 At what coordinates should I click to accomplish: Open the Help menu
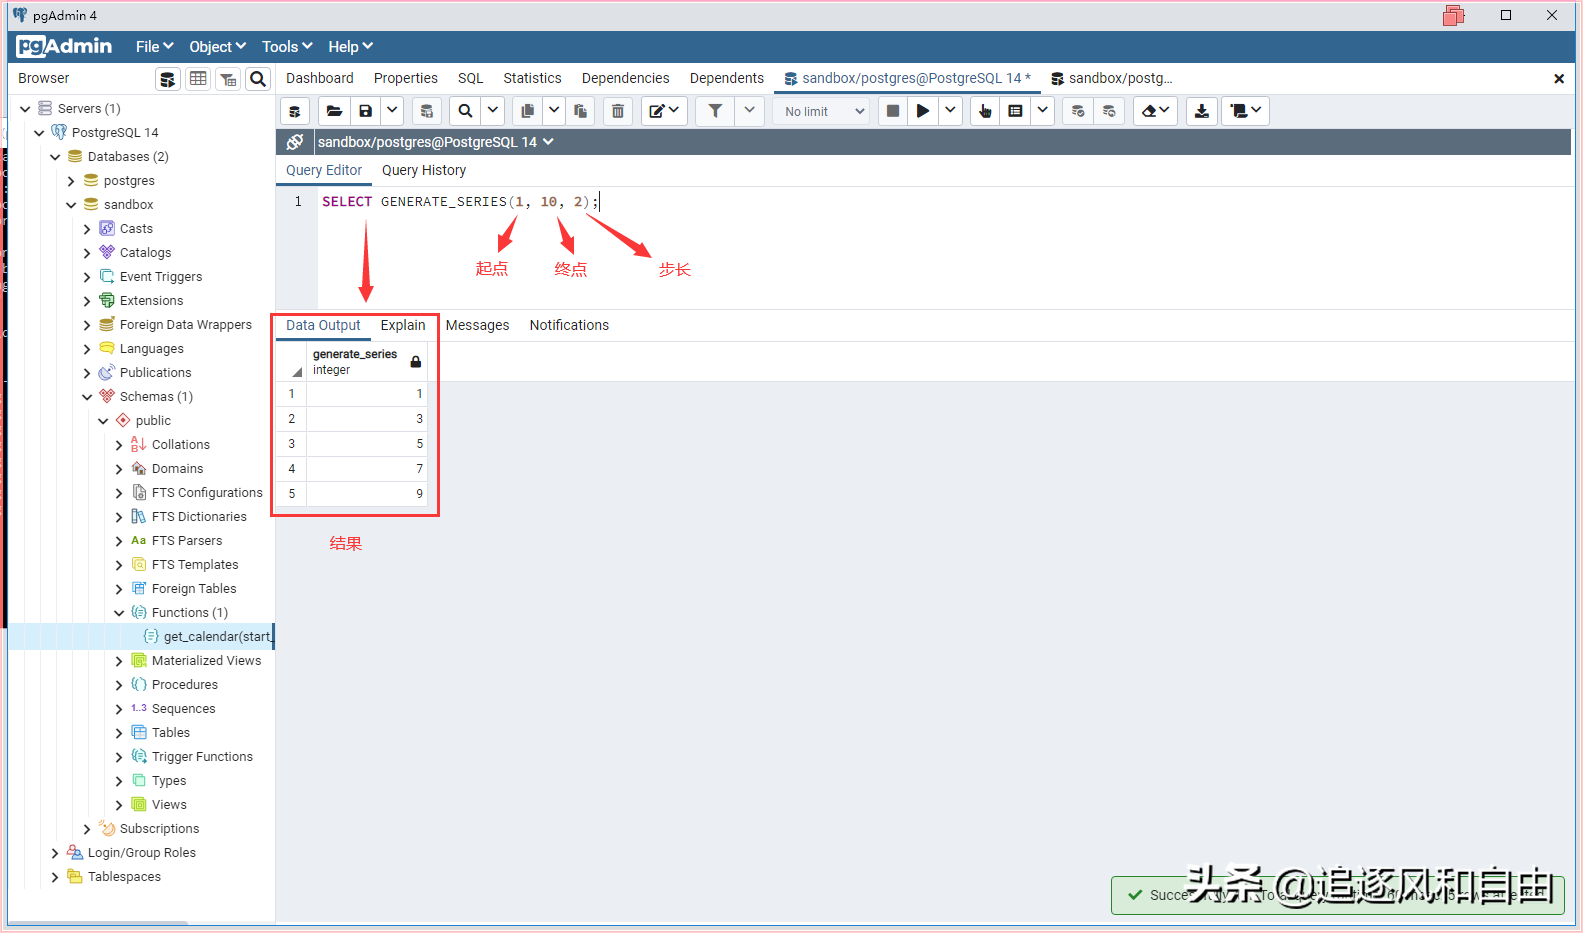350,47
